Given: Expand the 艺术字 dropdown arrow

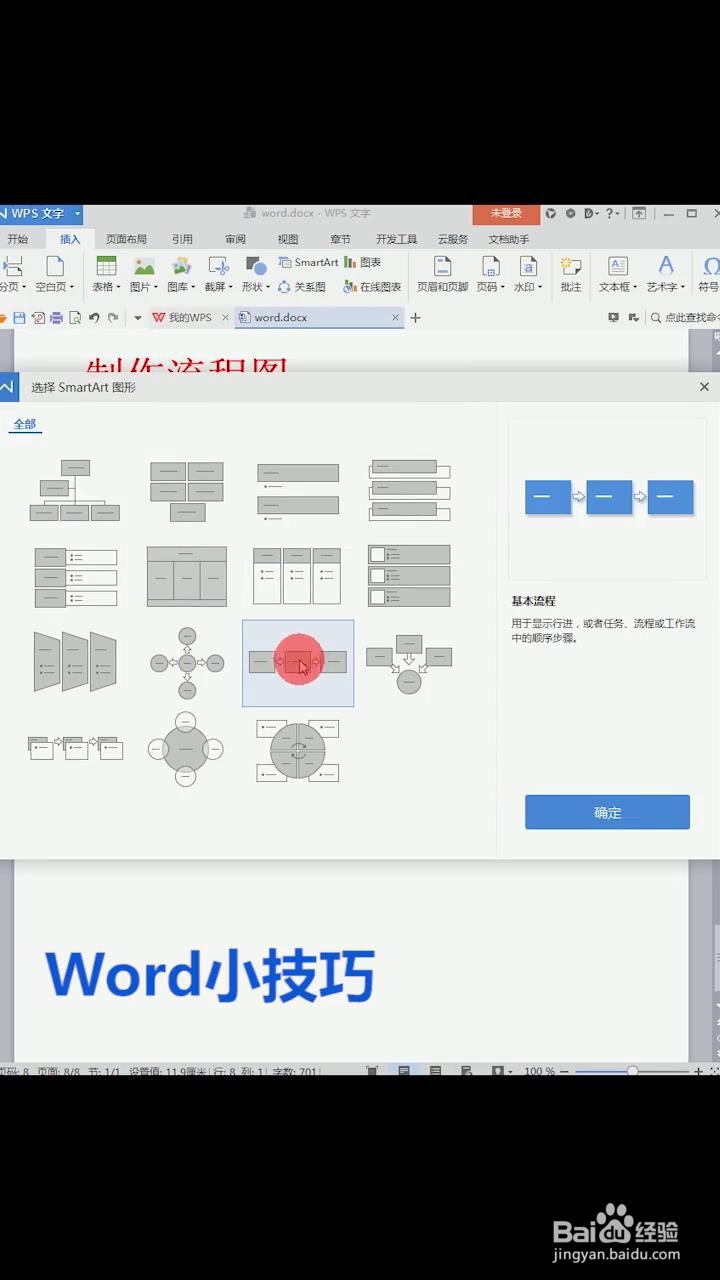Looking at the screenshot, I should 682,288.
